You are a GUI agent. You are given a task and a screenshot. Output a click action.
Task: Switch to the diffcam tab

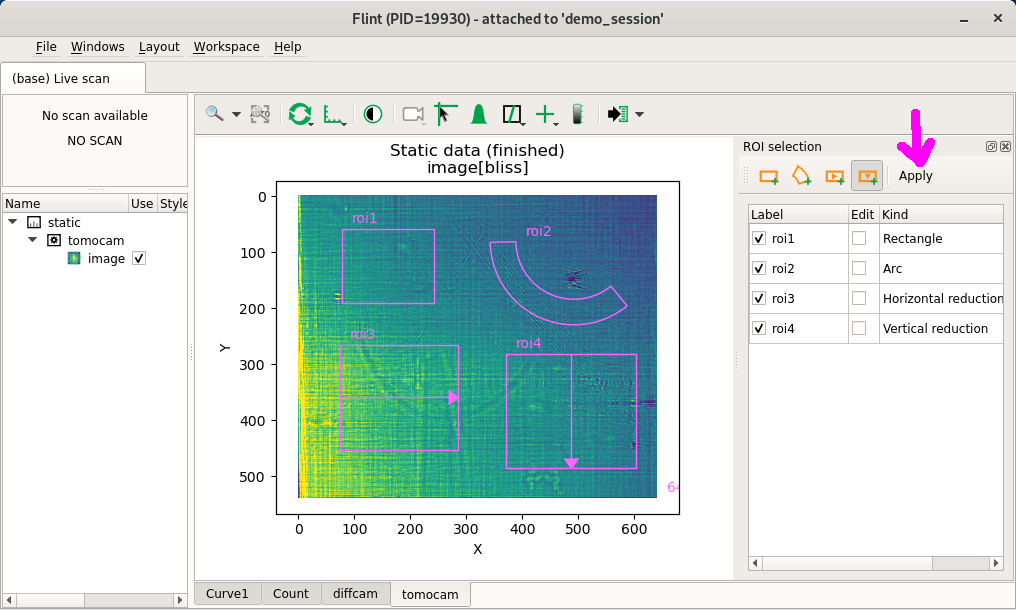[355, 593]
